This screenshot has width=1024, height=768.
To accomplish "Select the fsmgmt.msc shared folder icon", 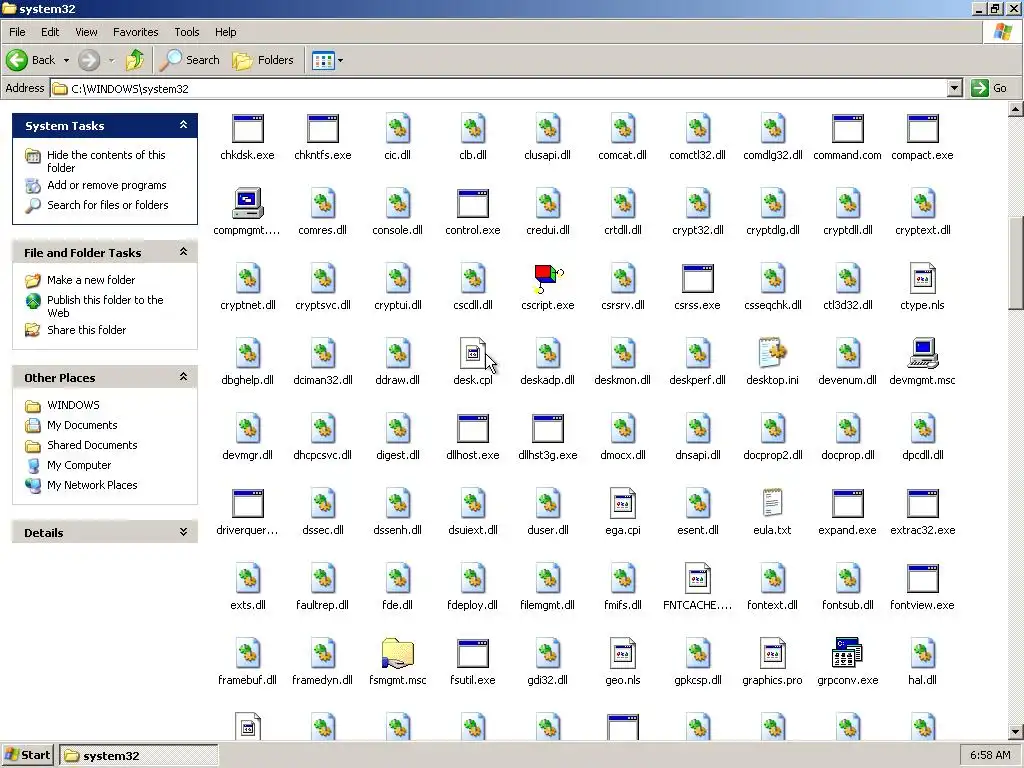I will [x=398, y=653].
